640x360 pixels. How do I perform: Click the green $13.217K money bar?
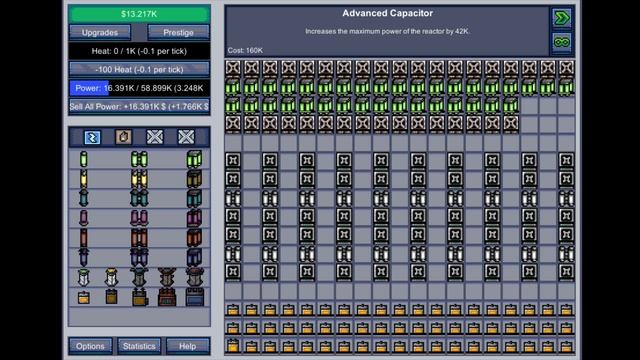(x=139, y=14)
